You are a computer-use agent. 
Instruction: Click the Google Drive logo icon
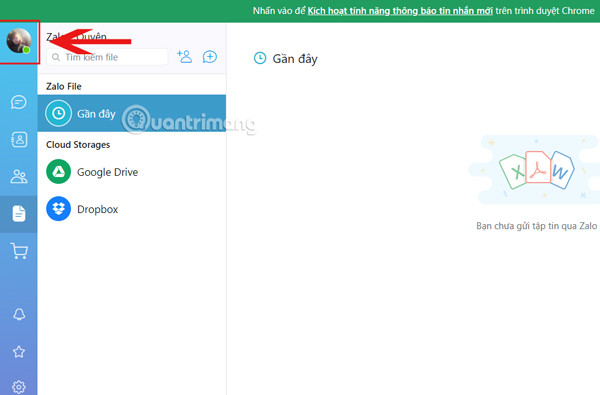[x=59, y=171]
